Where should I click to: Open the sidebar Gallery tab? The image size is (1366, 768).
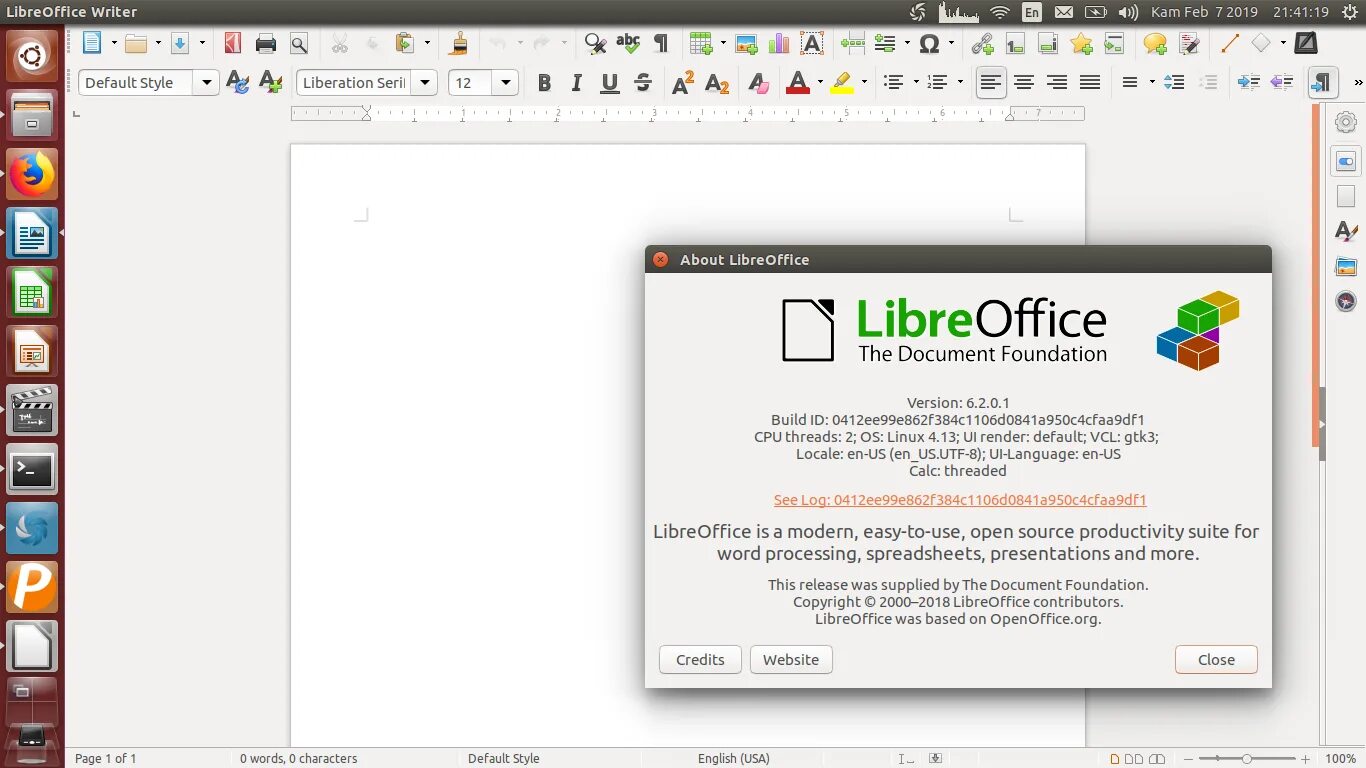[x=1346, y=266]
